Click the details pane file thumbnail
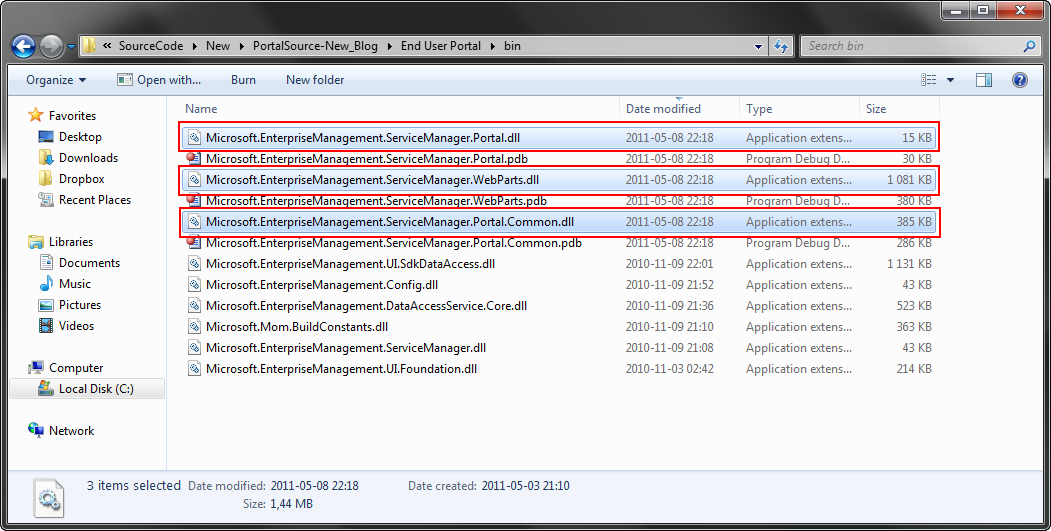This screenshot has width=1051, height=531. coord(49,498)
